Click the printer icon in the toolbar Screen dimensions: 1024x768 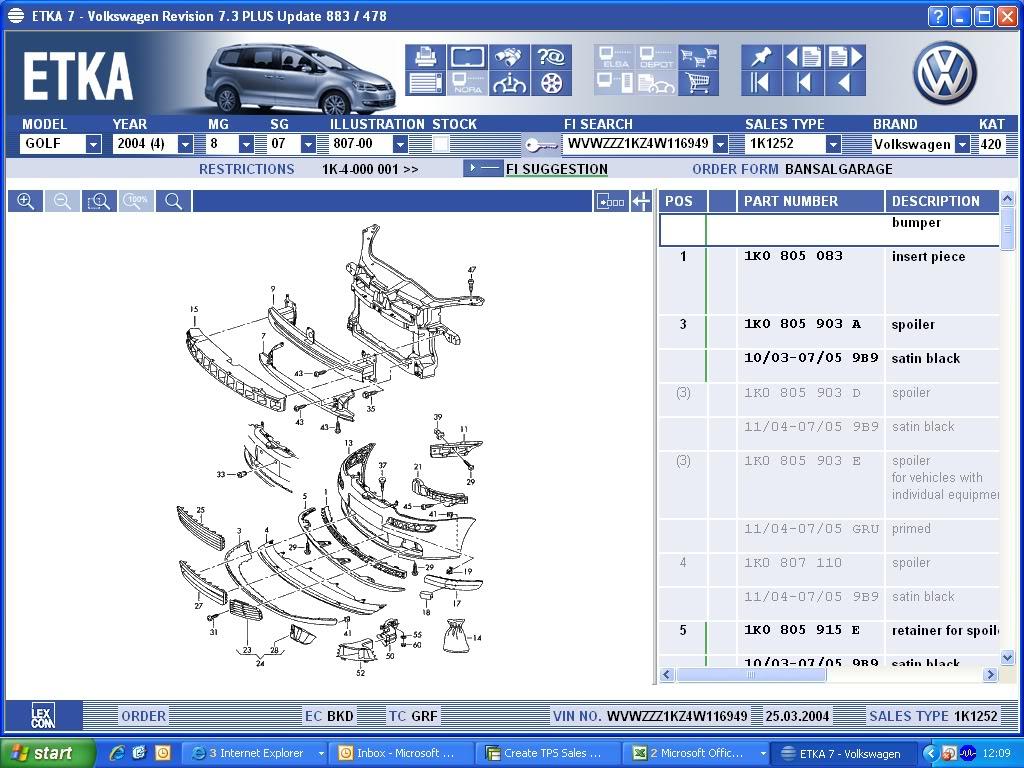[426, 57]
